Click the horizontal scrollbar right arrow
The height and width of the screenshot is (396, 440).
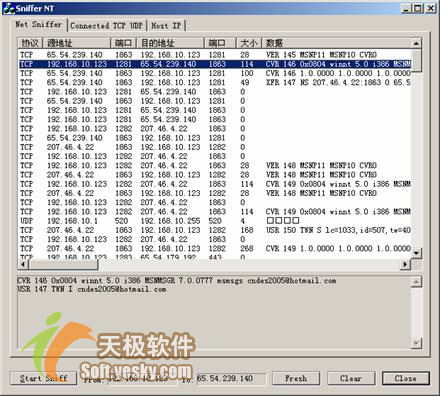point(405,264)
